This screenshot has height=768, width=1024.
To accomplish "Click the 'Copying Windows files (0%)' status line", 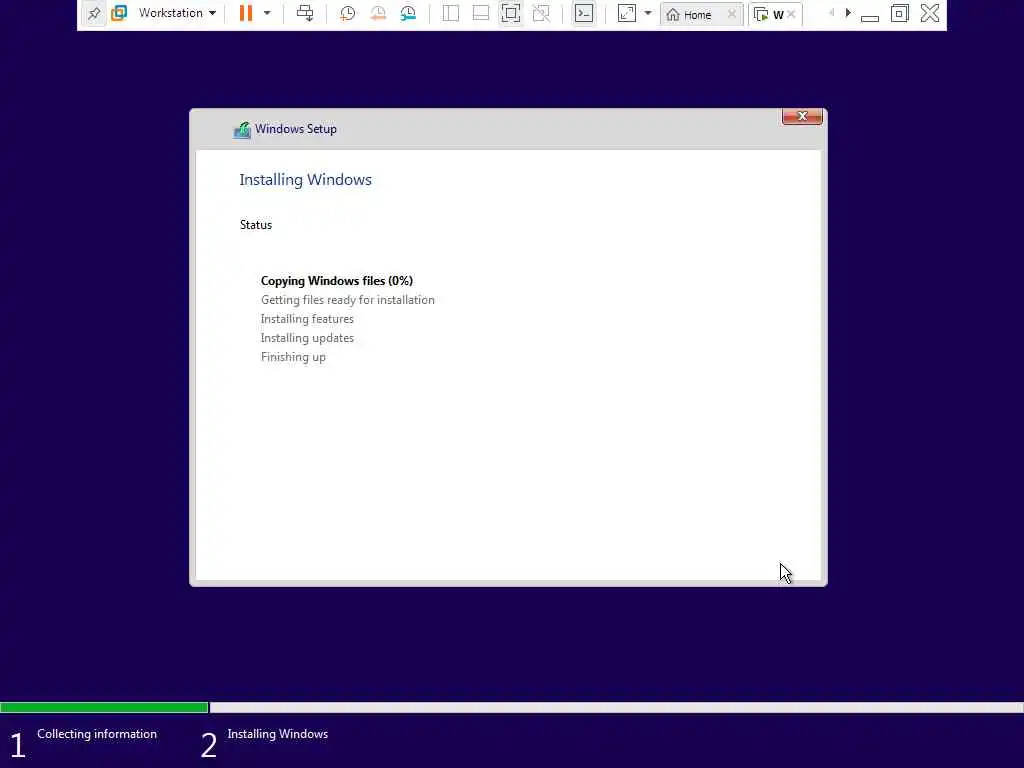I will click(337, 281).
